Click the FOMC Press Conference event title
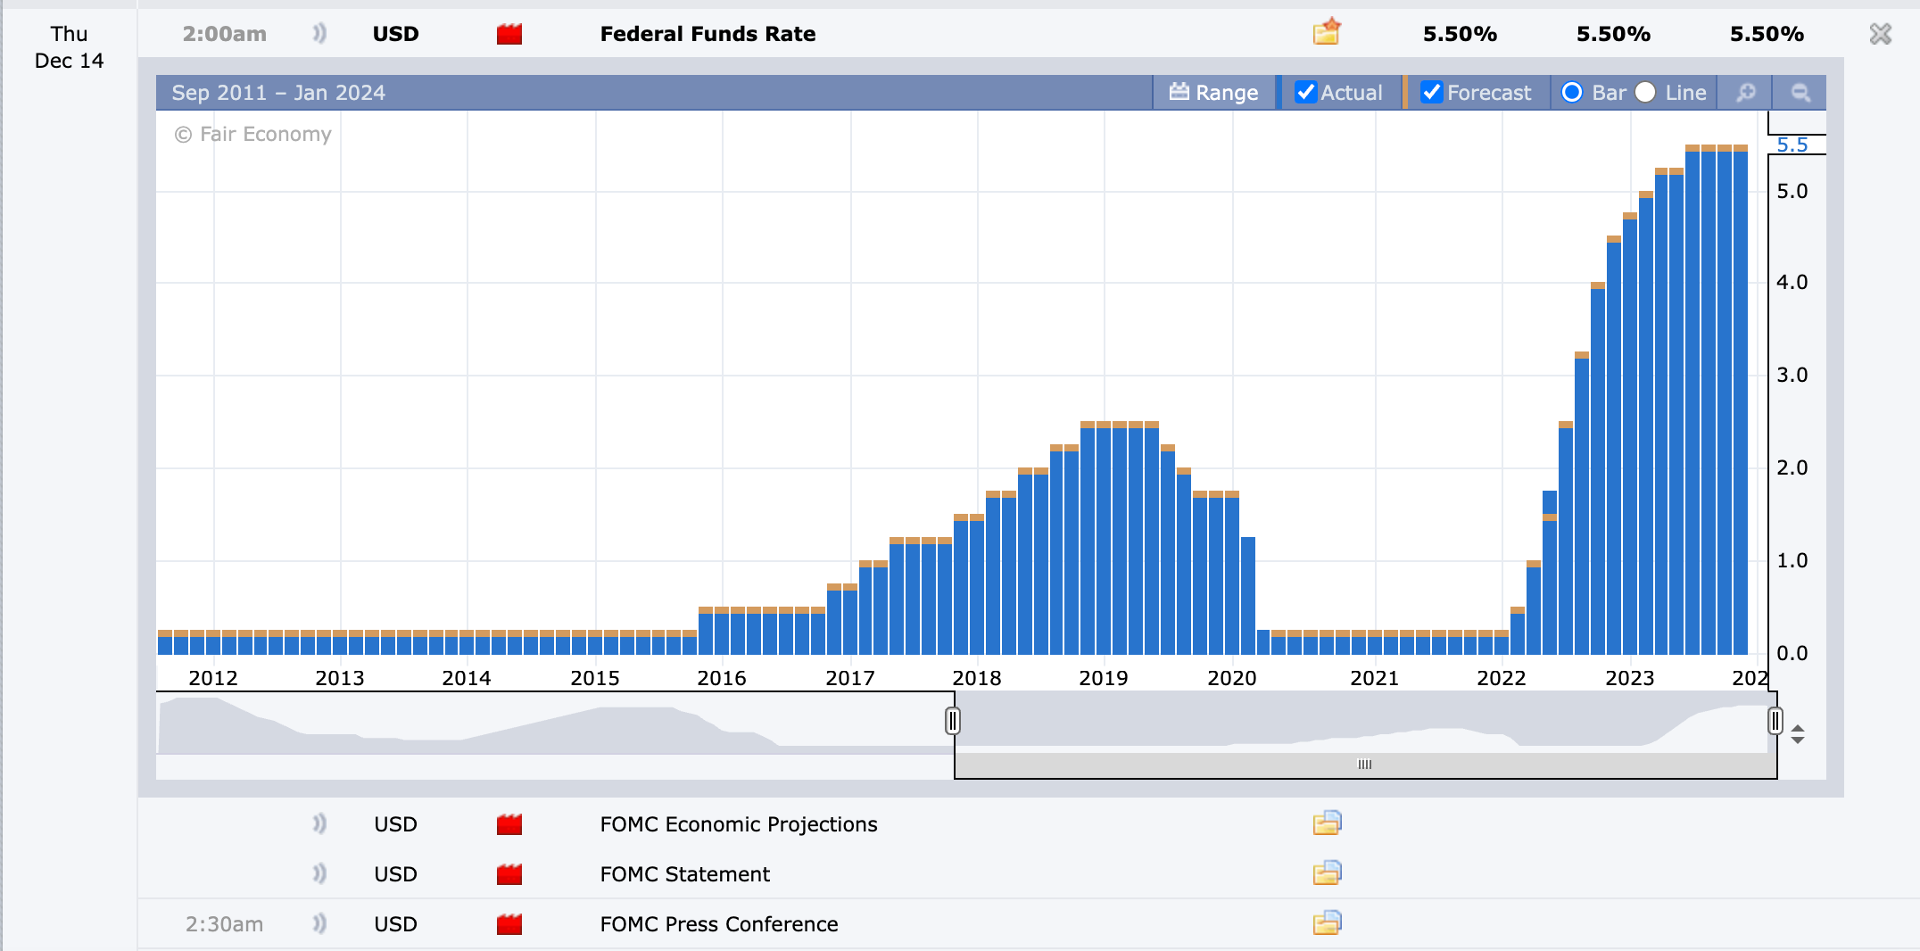This screenshot has width=1920, height=951. (x=719, y=924)
